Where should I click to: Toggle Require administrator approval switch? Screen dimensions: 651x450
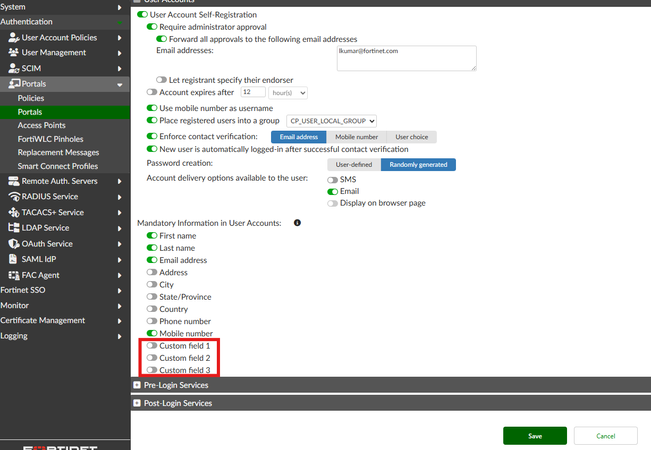(x=152, y=27)
